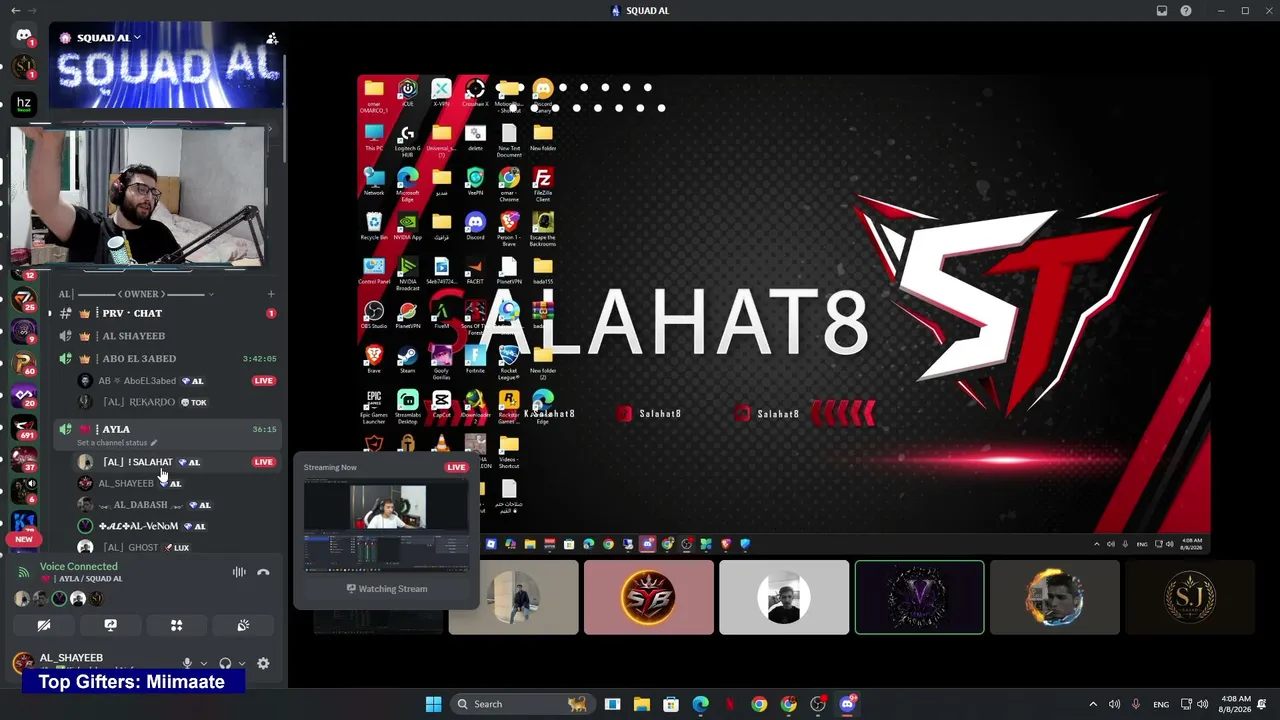Click the invite people icon beside SQUAD AL
This screenshot has height=720, width=1280.
click(x=272, y=38)
